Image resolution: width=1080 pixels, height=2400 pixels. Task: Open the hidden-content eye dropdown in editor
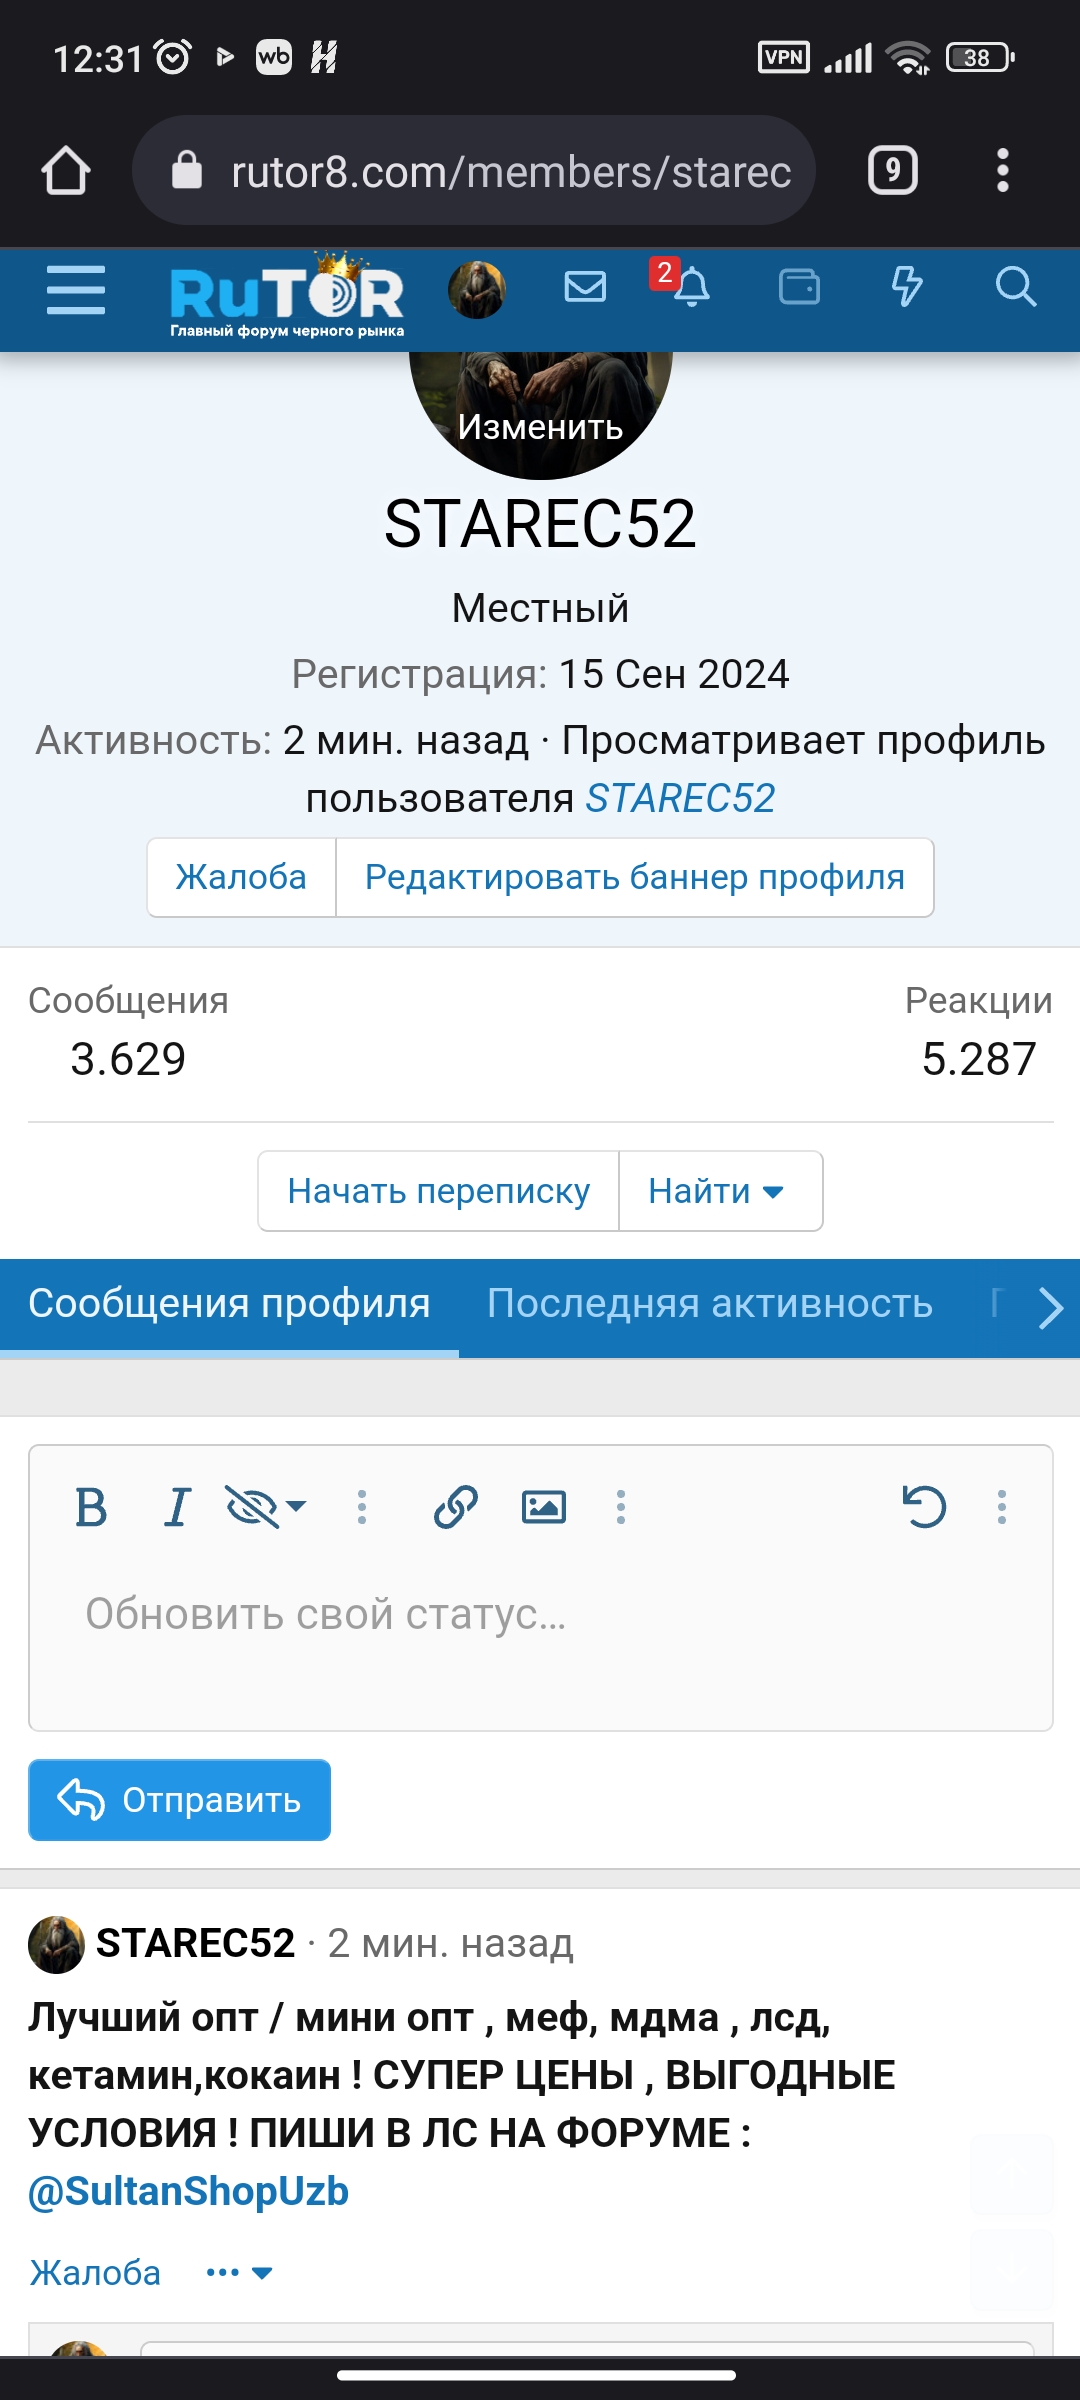(266, 1507)
